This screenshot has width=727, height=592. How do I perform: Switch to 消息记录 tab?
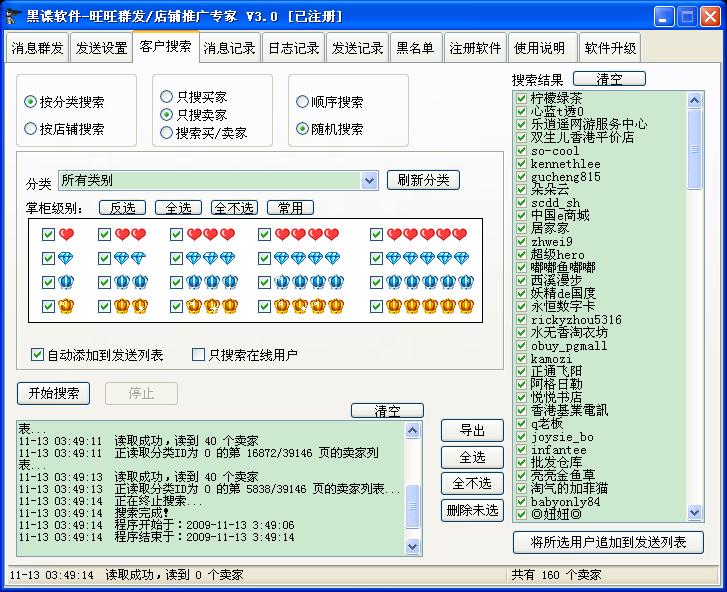click(x=230, y=48)
